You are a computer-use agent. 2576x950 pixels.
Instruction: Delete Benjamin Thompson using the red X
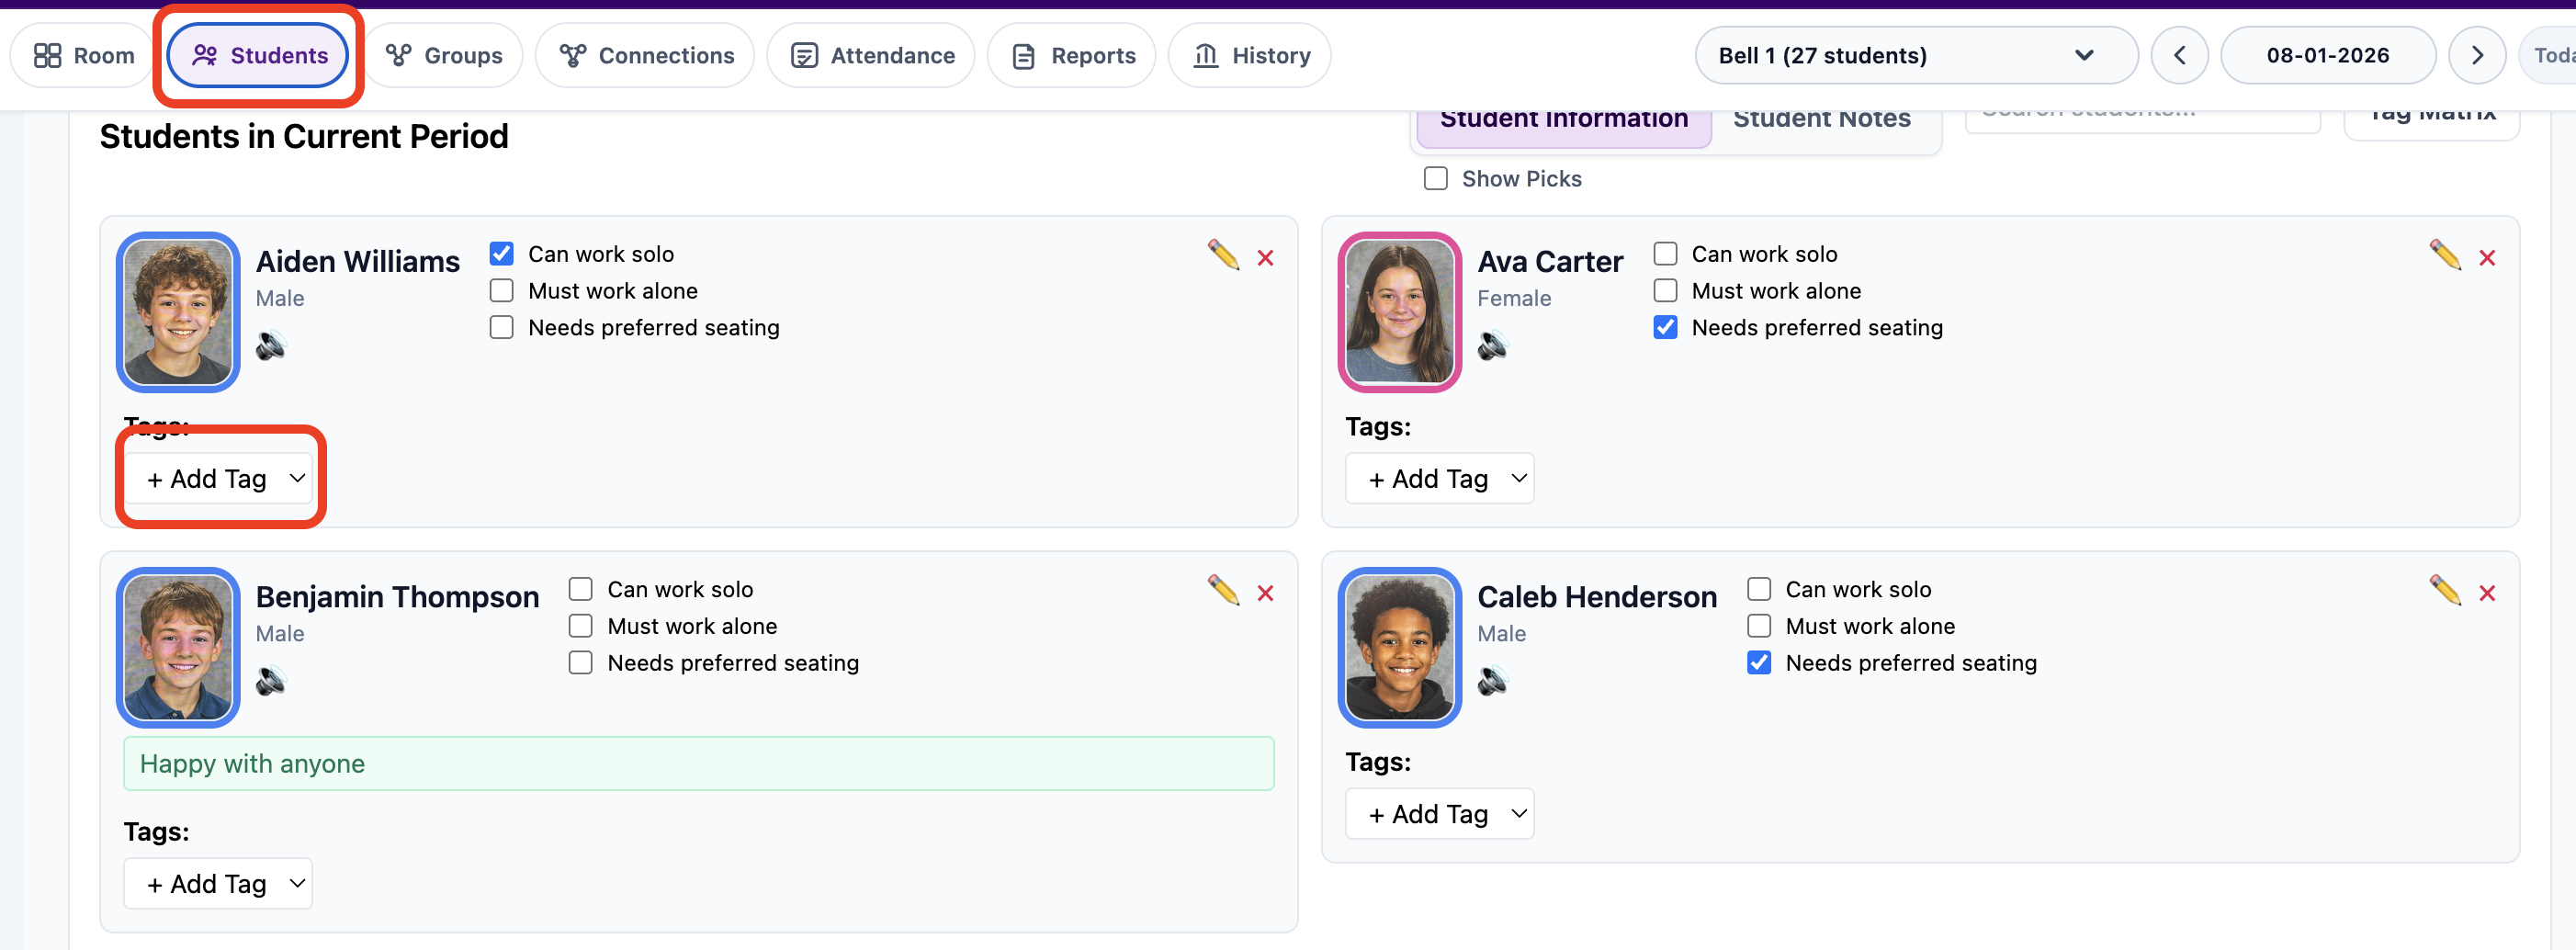point(1266,593)
